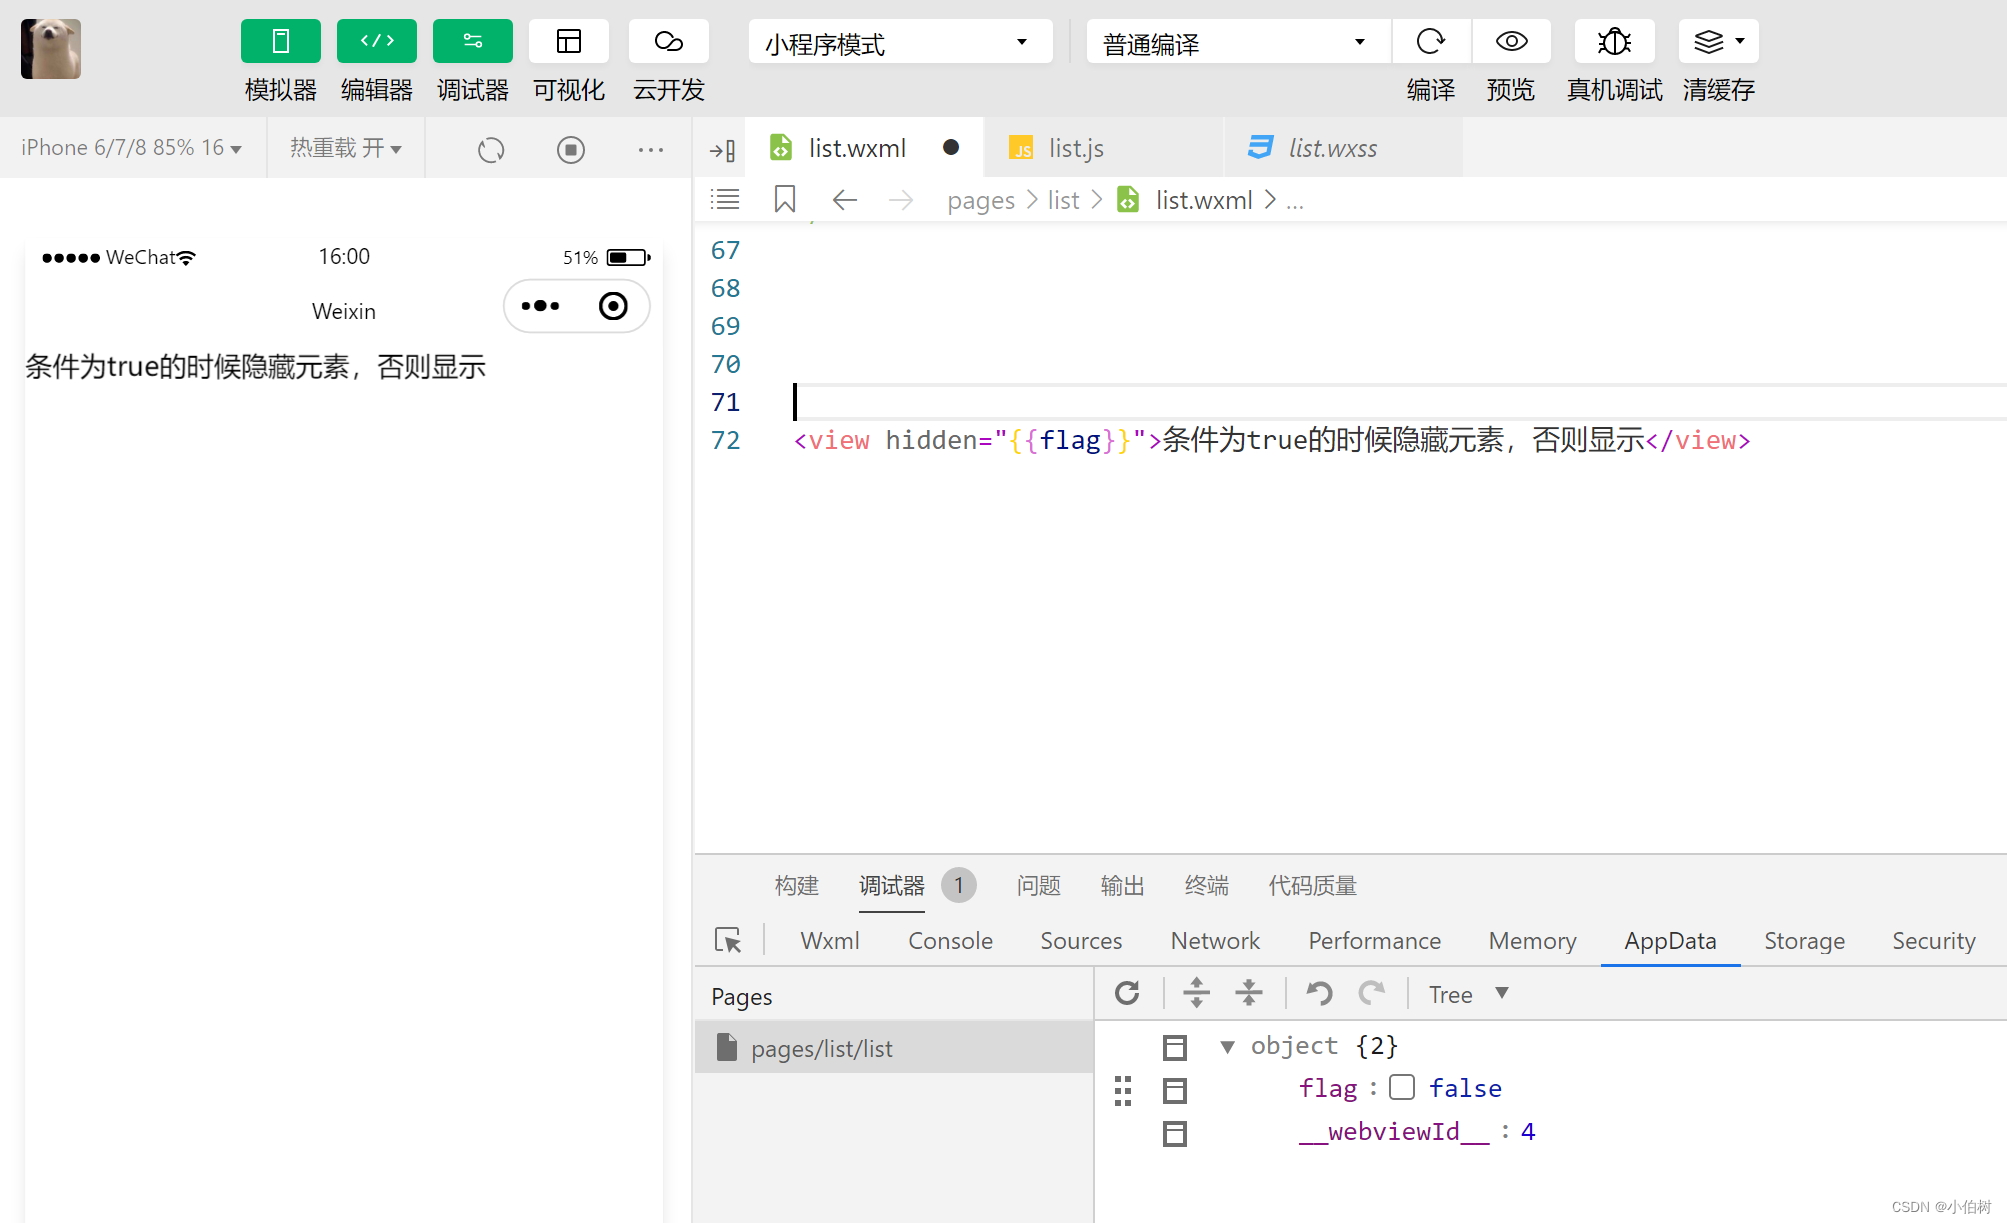Open the 可视化 visualization panel

coord(568,41)
